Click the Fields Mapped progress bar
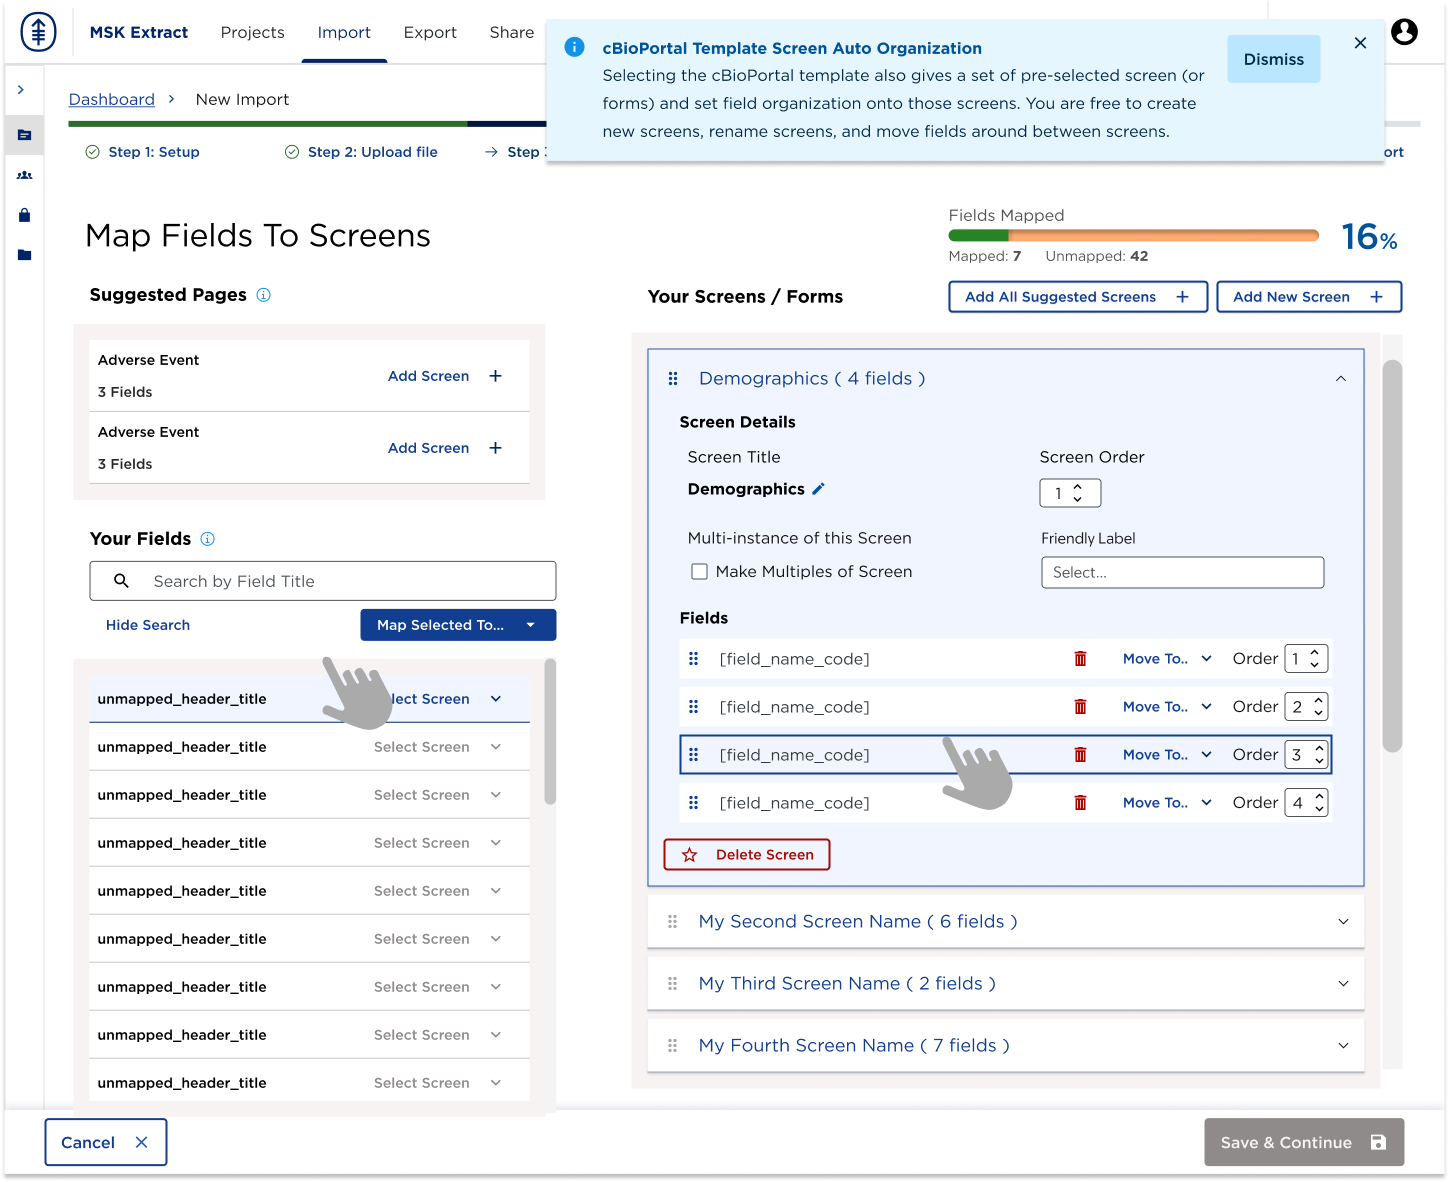Viewport: 1449px width, 1182px height. (1133, 236)
